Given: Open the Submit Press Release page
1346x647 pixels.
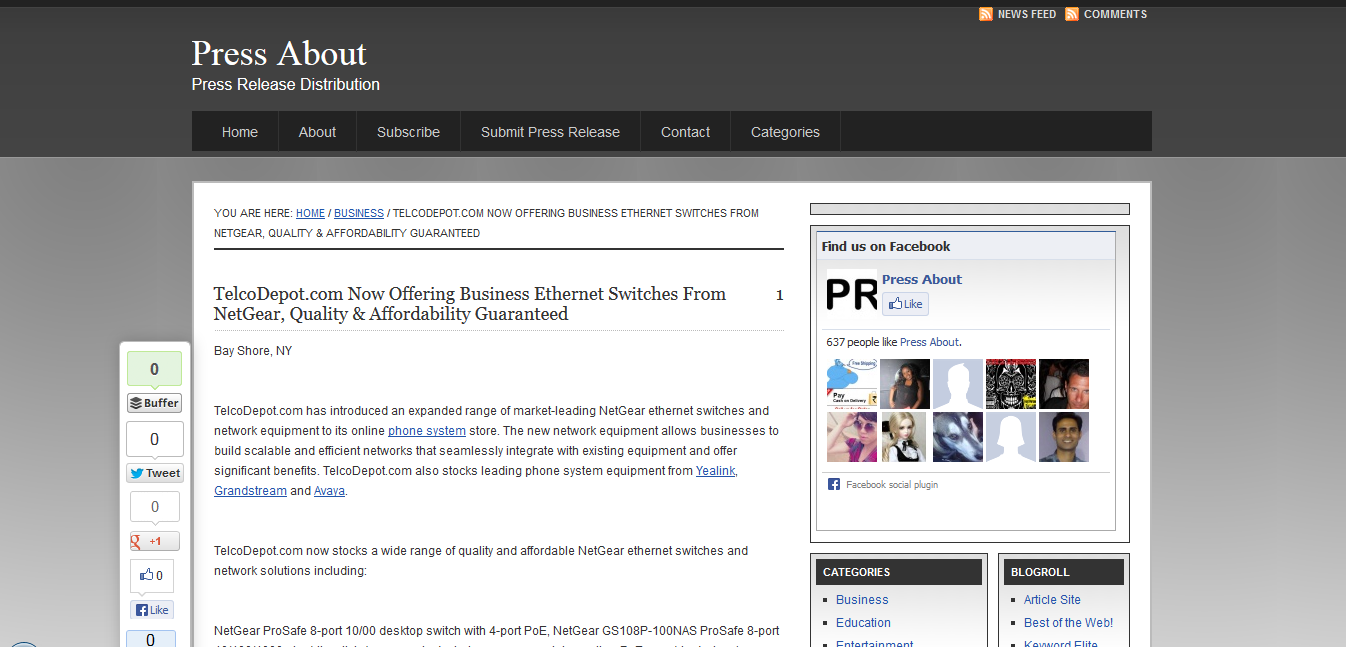Looking at the screenshot, I should coord(550,132).
